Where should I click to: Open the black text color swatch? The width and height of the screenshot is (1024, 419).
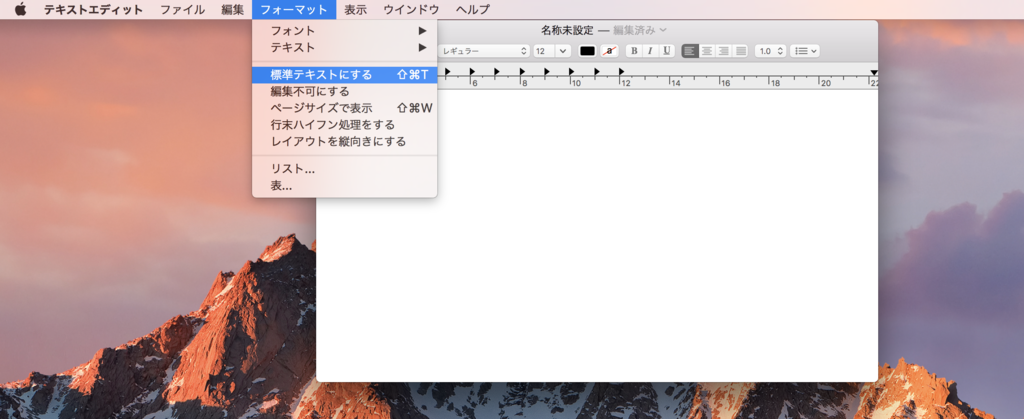588,51
